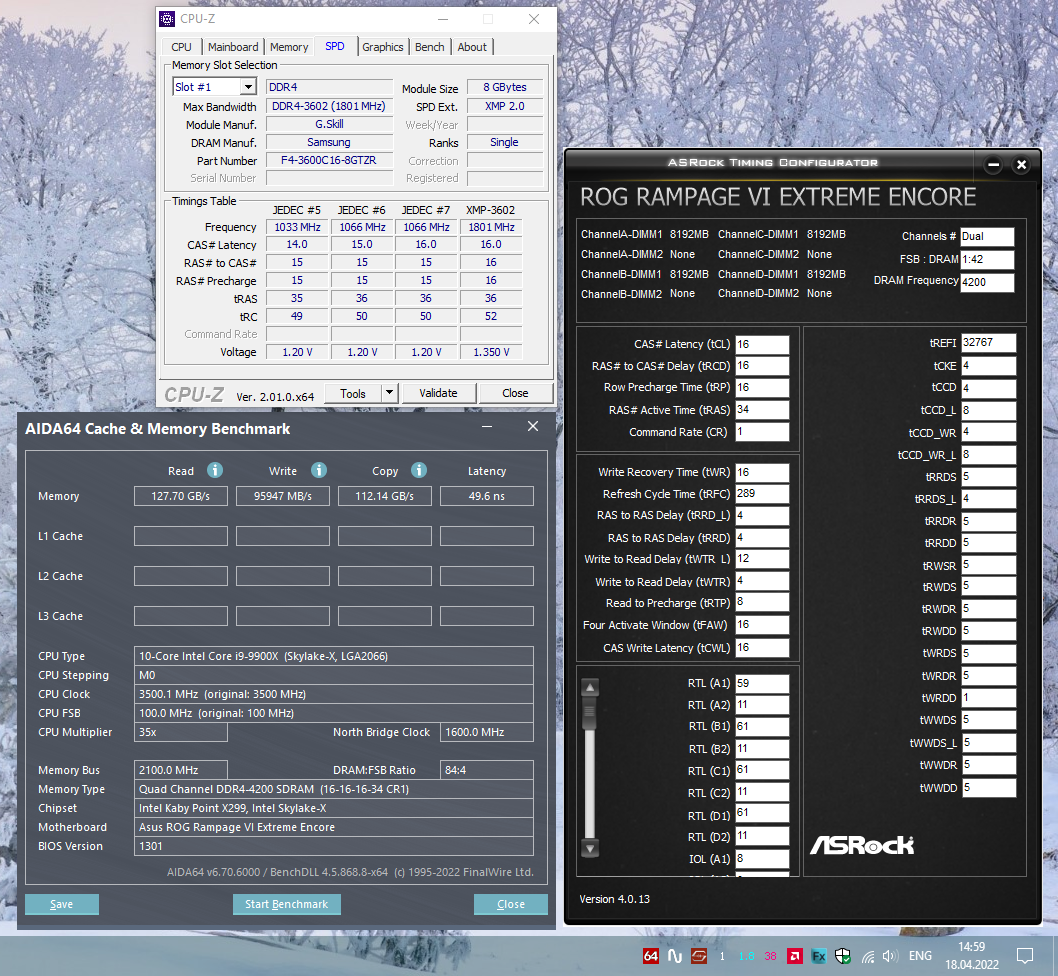This screenshot has height=976, width=1058.
Task: Click the tray temperature readout 38
Action: tap(771, 956)
